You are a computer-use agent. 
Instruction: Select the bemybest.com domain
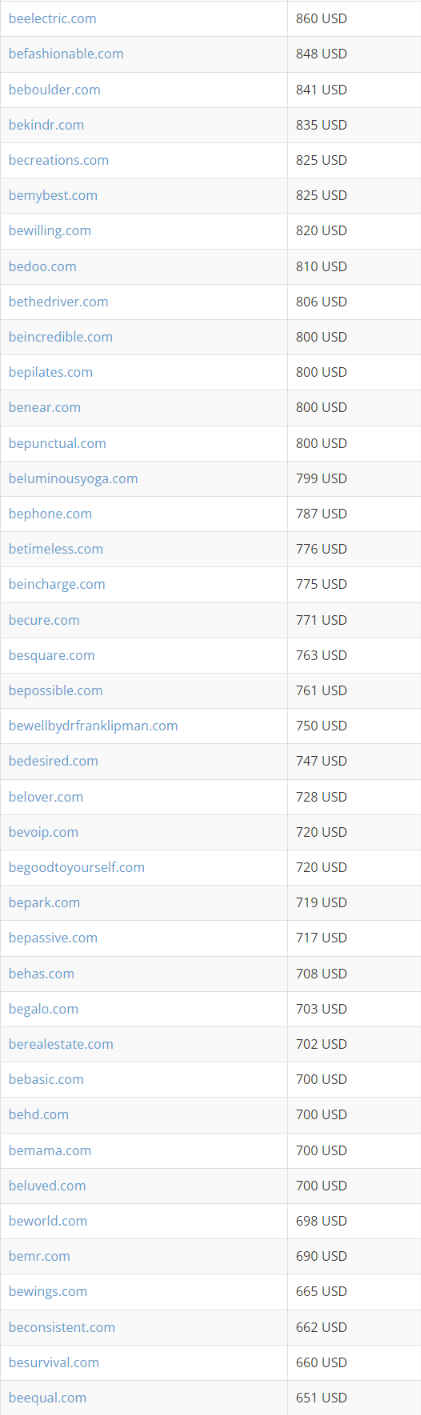point(53,195)
